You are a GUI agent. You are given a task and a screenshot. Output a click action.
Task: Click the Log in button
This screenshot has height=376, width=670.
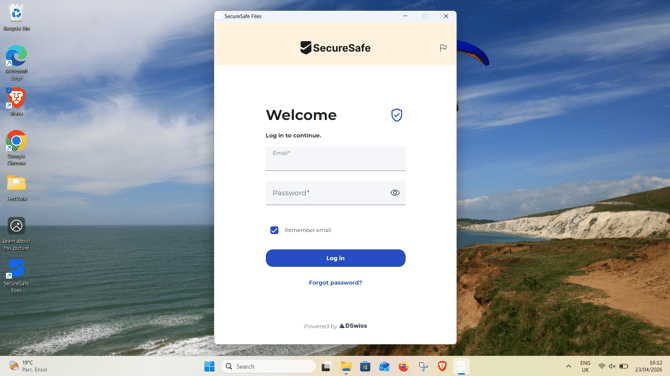point(335,258)
